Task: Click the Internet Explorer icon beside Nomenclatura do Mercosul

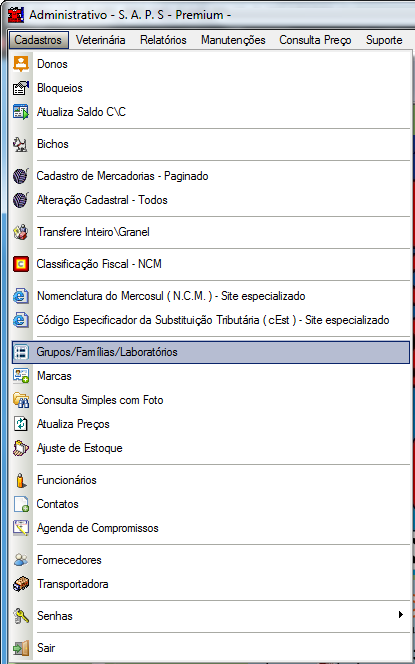Action: tap(21, 296)
